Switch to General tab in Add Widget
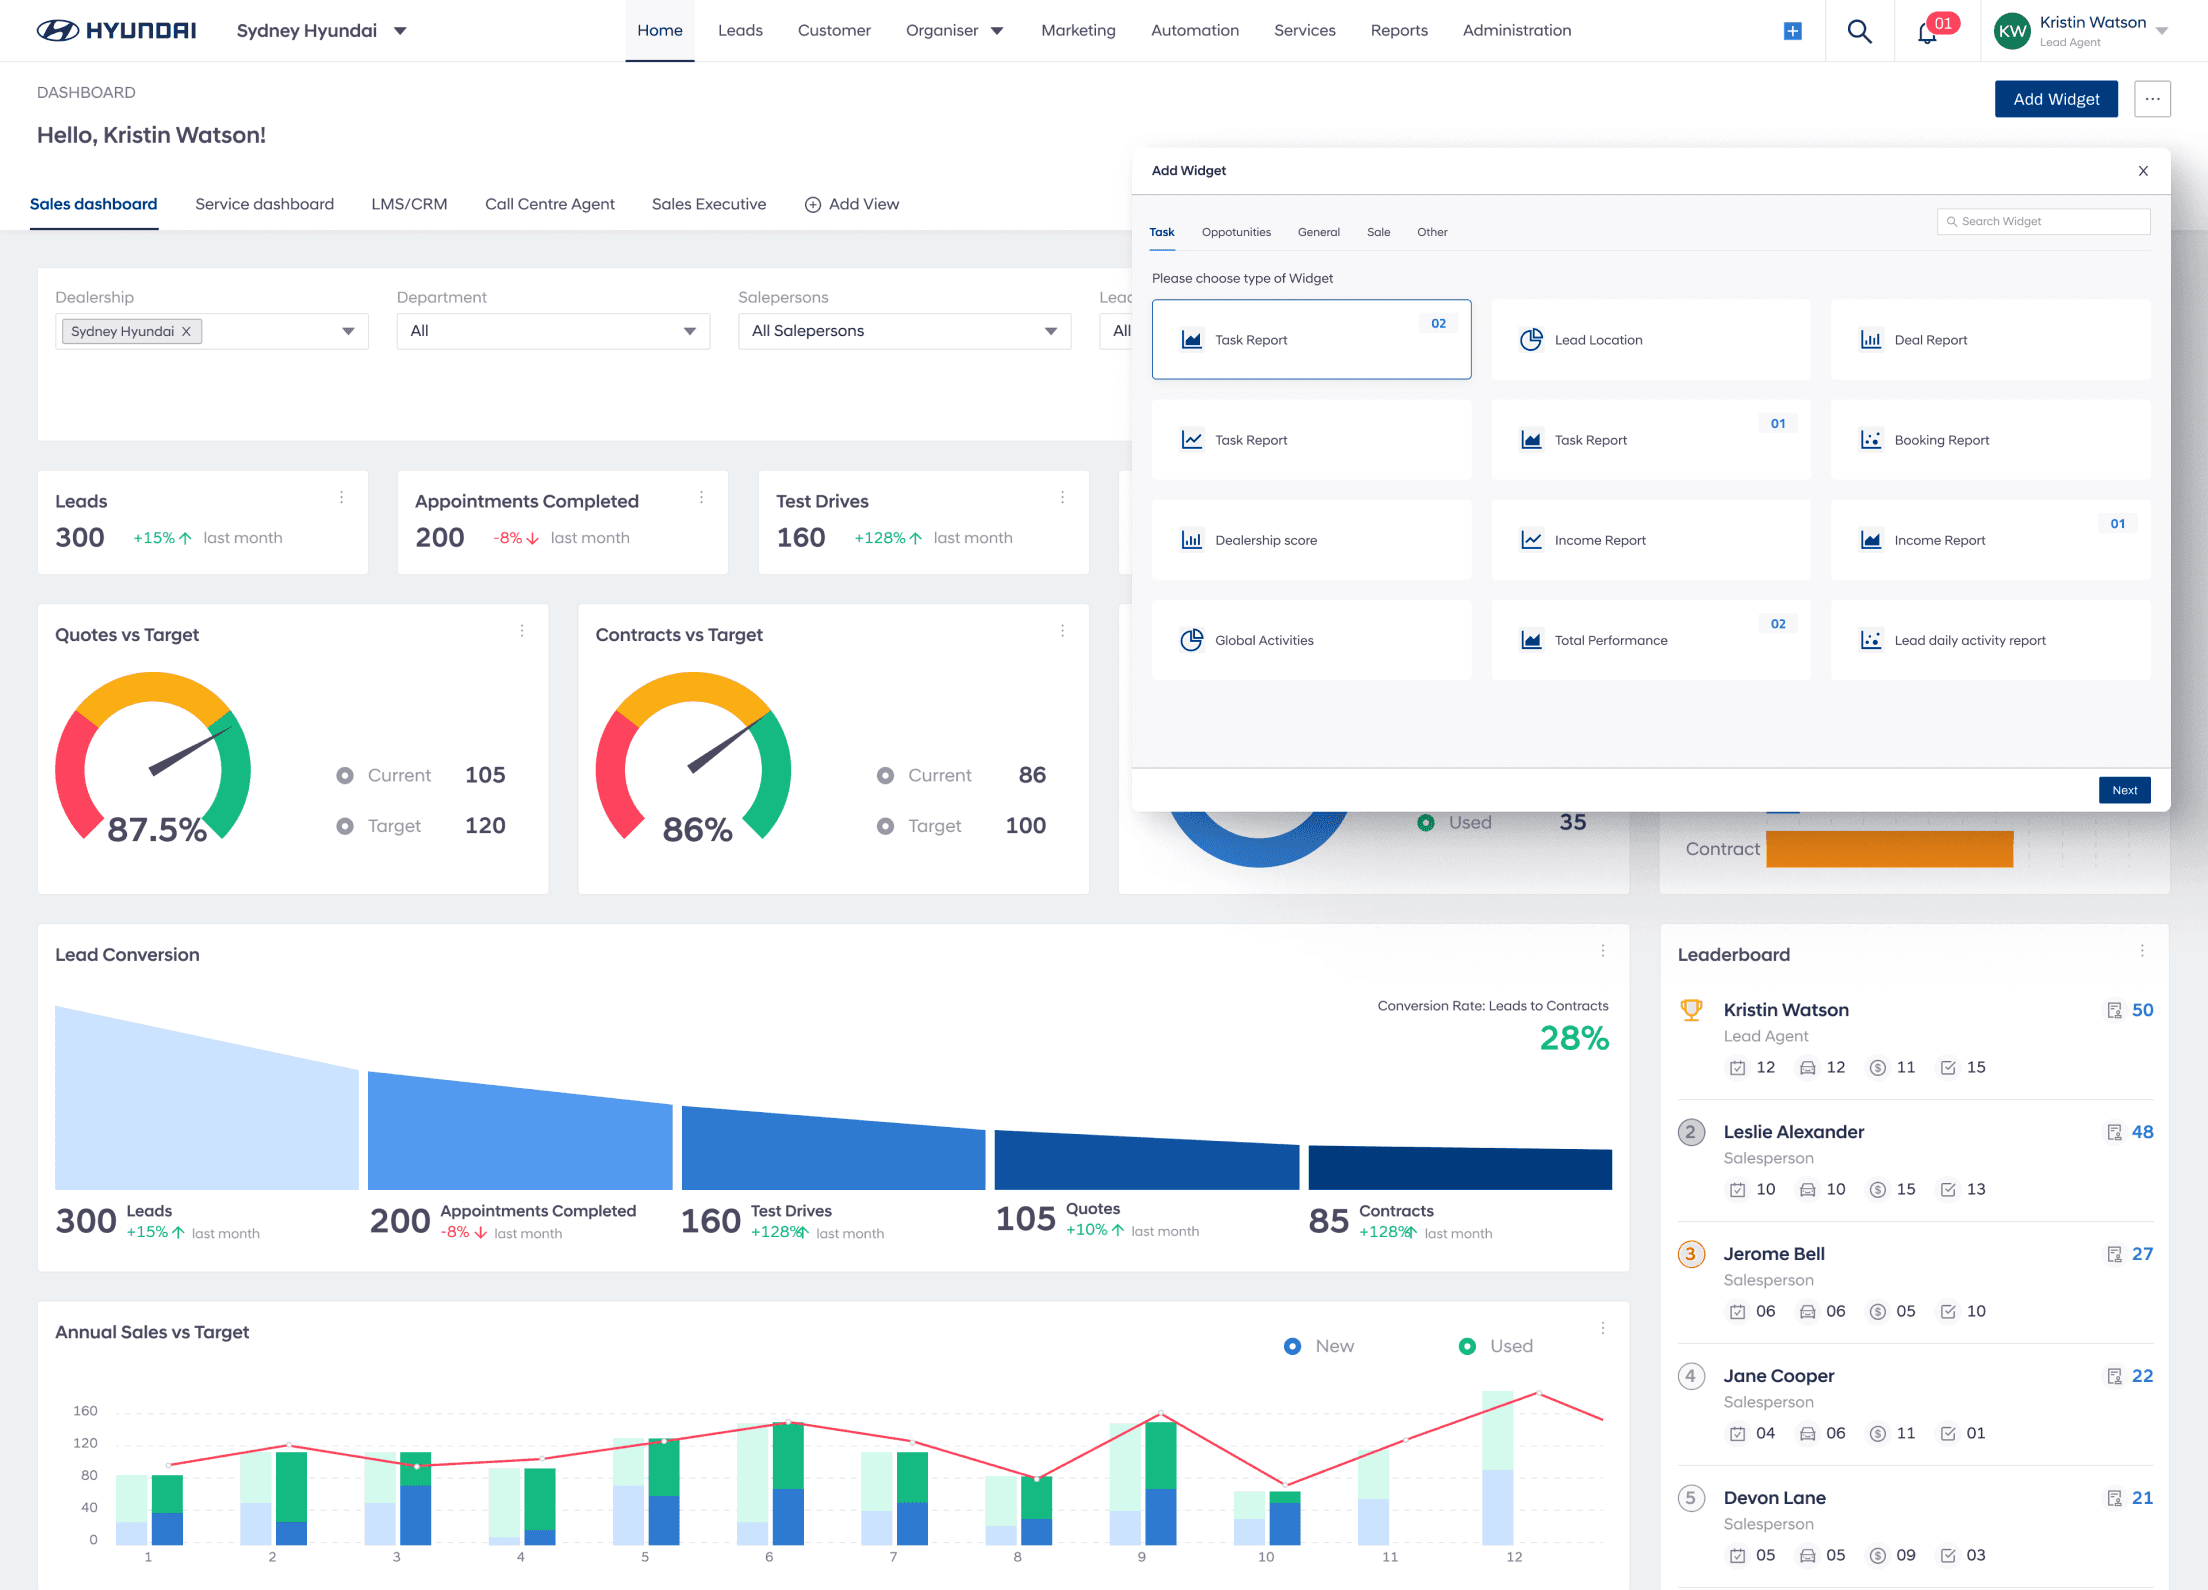This screenshot has width=2208, height=1590. (1318, 232)
